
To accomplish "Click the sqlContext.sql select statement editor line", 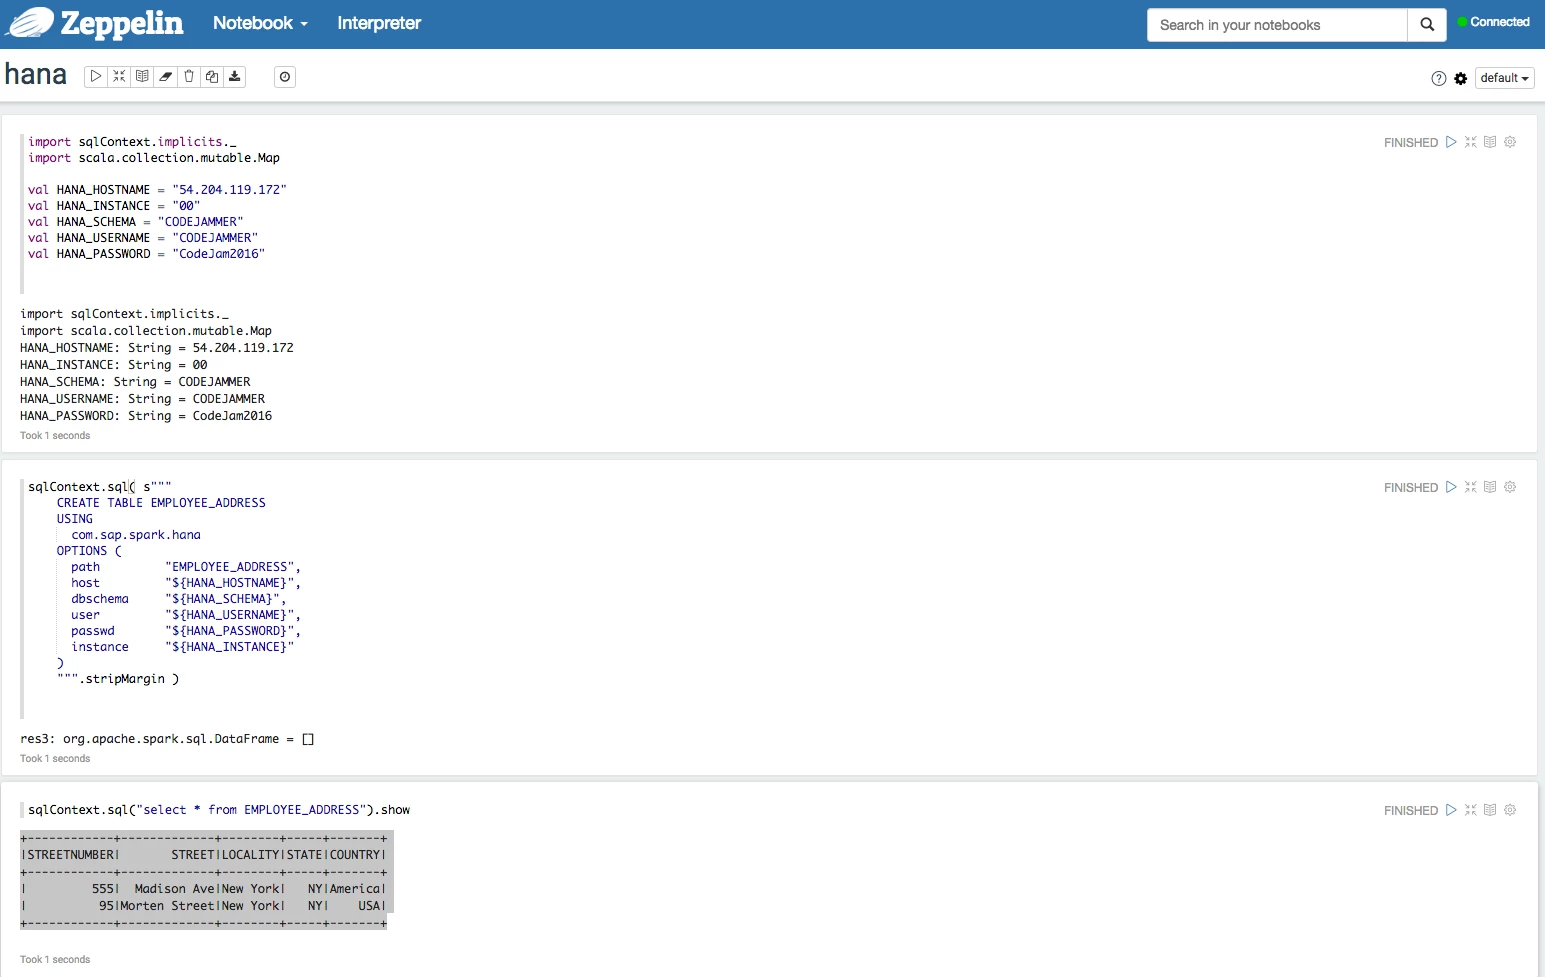I will tap(219, 810).
